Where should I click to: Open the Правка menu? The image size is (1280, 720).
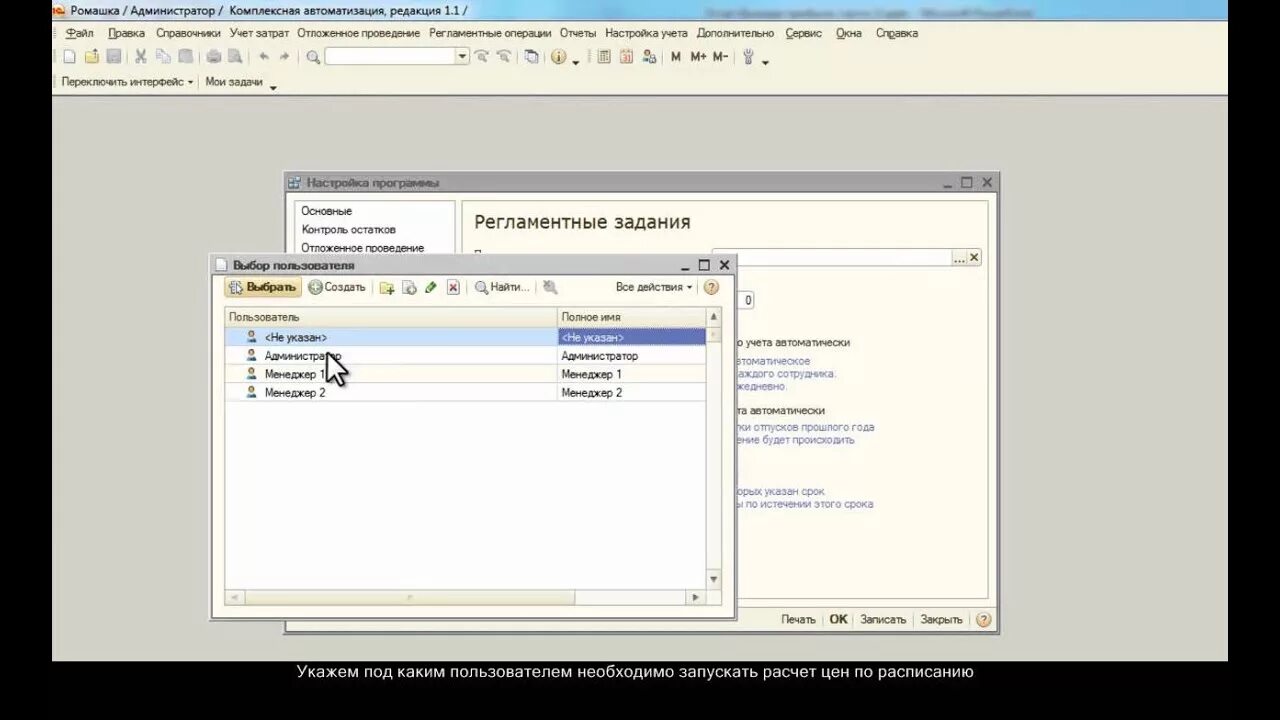(x=126, y=33)
